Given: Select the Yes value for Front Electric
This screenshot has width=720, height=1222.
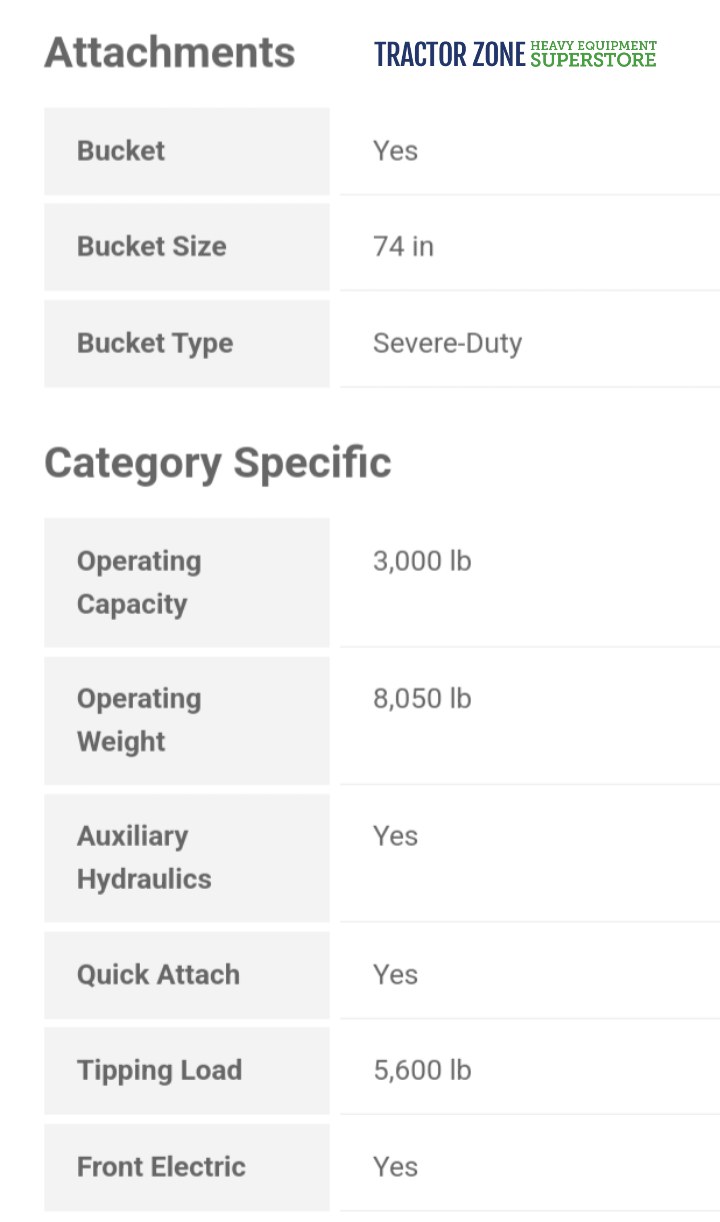Looking at the screenshot, I should coord(395,1166).
